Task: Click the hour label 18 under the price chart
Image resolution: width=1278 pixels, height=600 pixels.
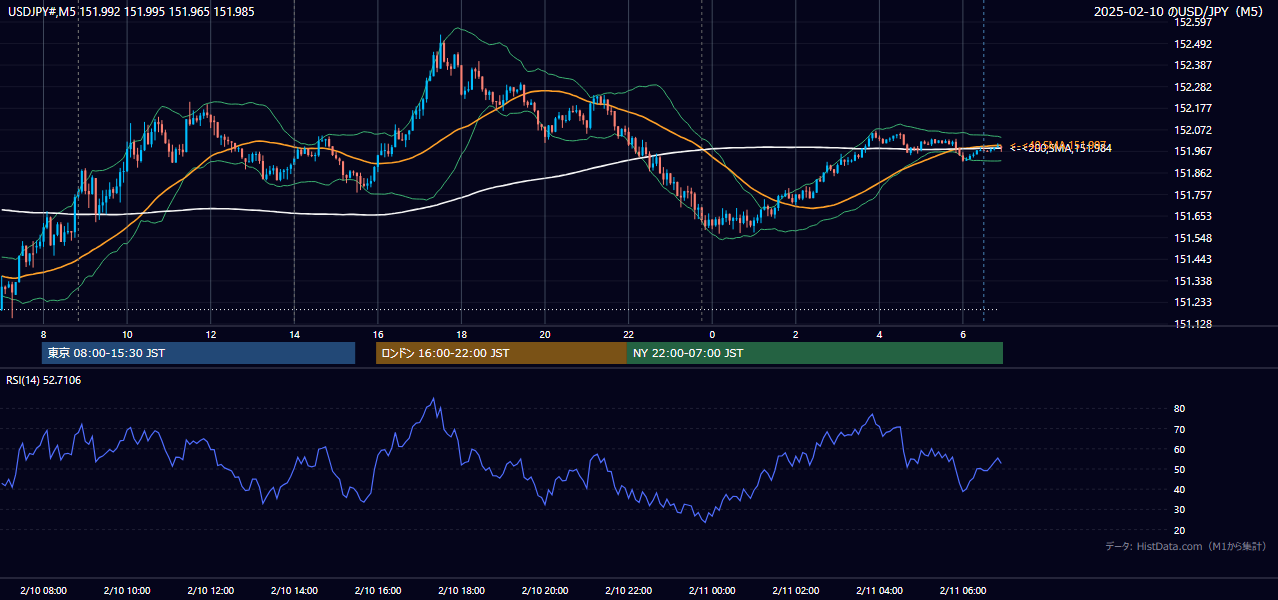Action: tap(461, 334)
